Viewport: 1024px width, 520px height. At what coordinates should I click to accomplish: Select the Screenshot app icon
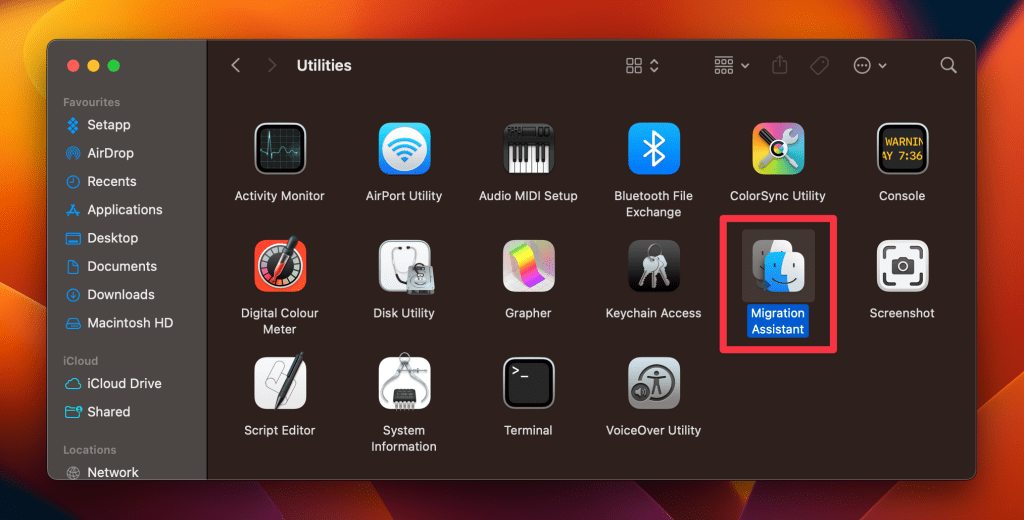coord(902,266)
